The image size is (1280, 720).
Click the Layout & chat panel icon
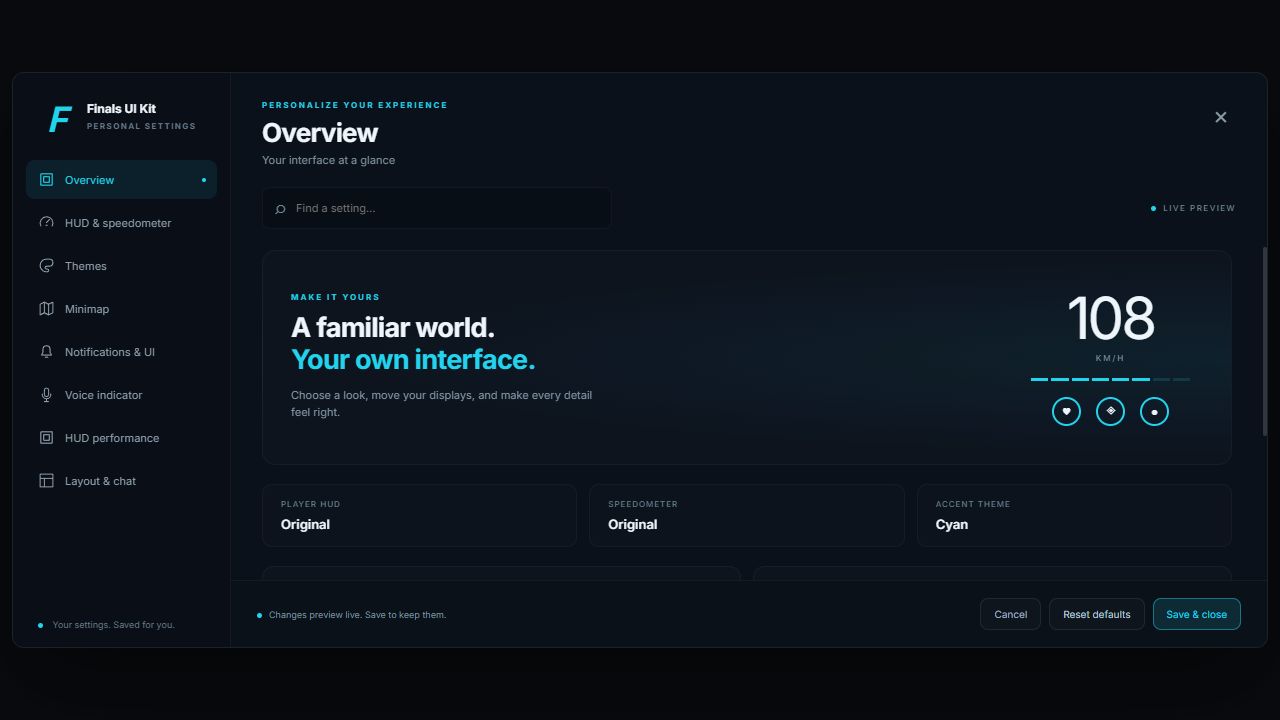click(46, 481)
